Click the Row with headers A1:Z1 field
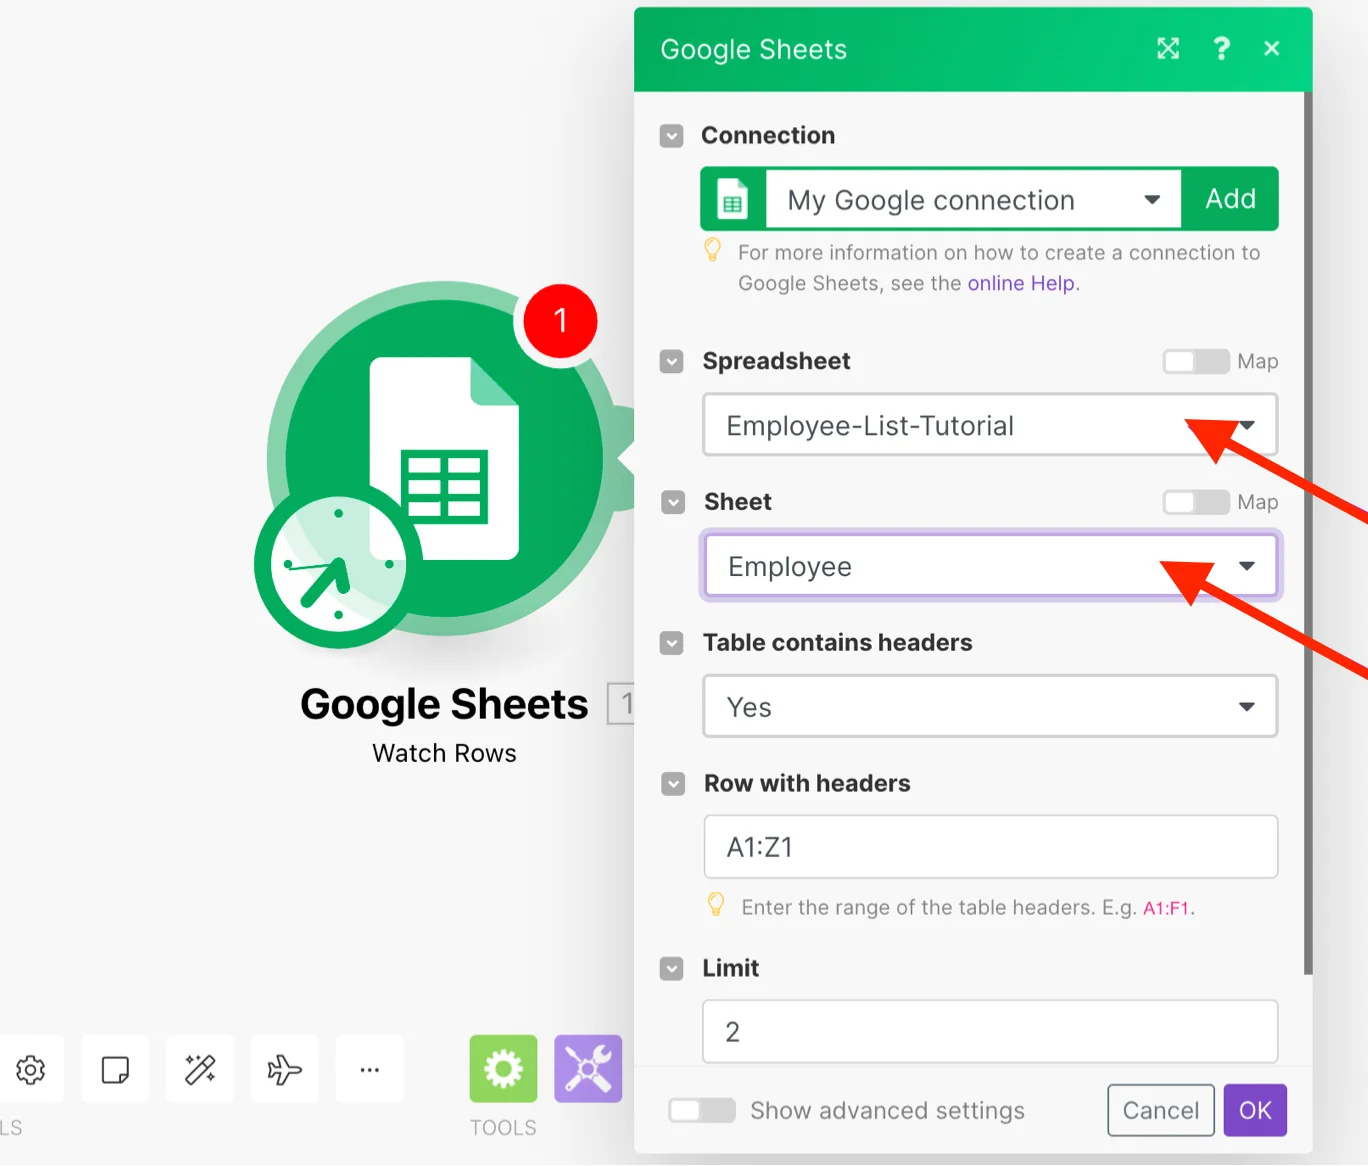Screen dimensions: 1368x1166 [990, 847]
